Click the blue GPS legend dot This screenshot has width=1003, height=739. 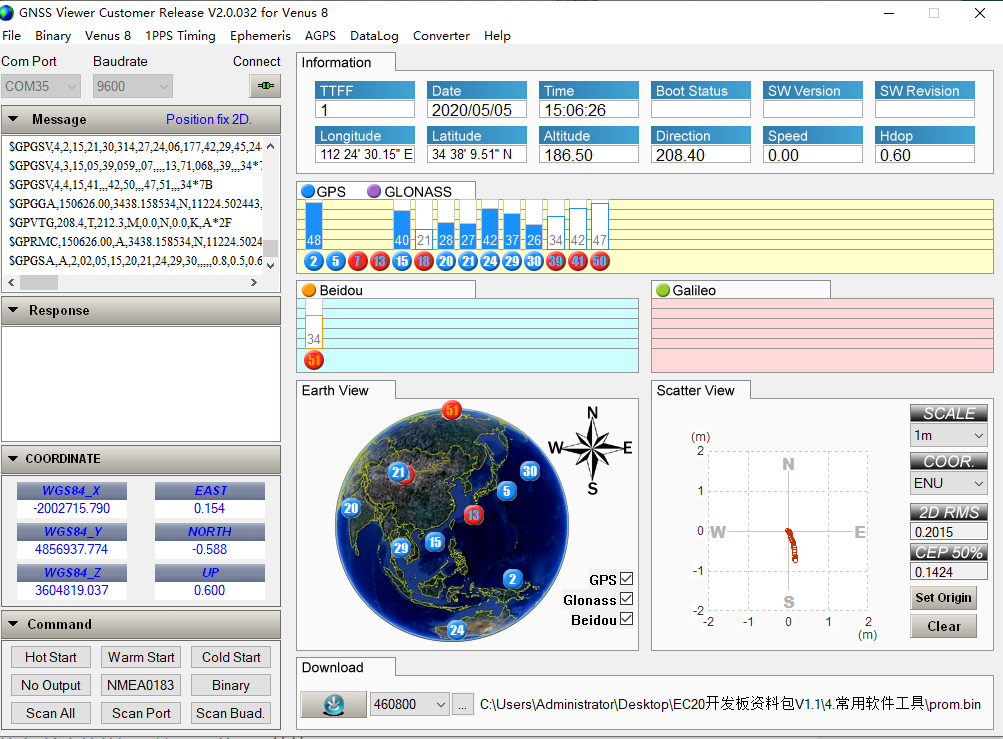click(x=308, y=191)
